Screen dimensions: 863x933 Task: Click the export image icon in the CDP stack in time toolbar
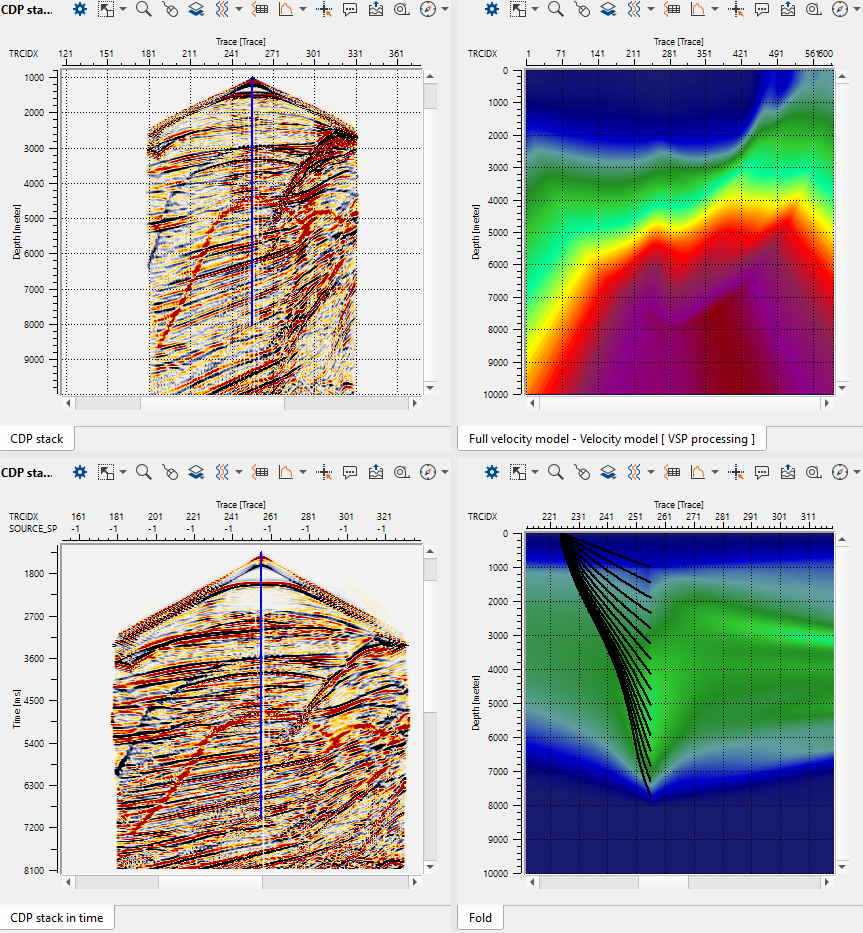(x=376, y=471)
